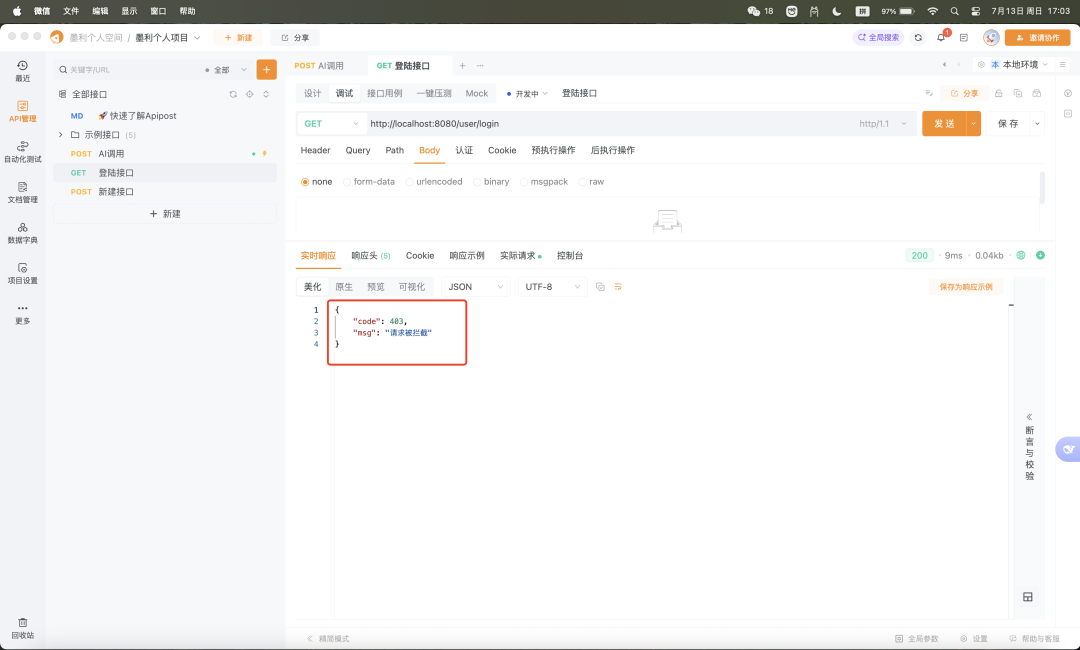
Task: Open the 控制台 console tab
Action: pos(570,255)
